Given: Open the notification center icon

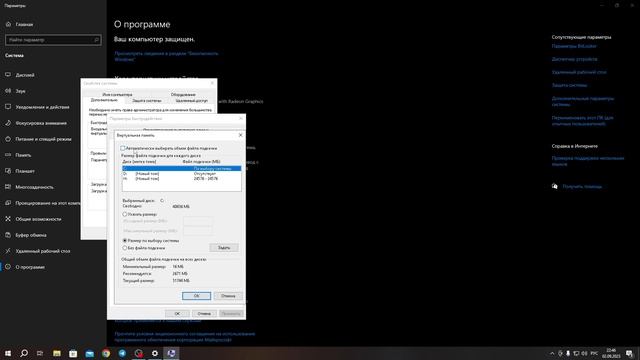Looking at the screenshot, I should pyautogui.click(x=629, y=353).
